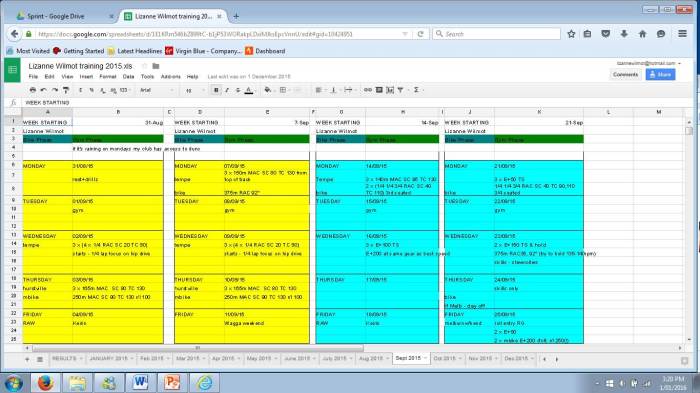Viewport: 700px width, 393px height.
Task: Open the horizontal align dropdown
Action: (x=320, y=90)
